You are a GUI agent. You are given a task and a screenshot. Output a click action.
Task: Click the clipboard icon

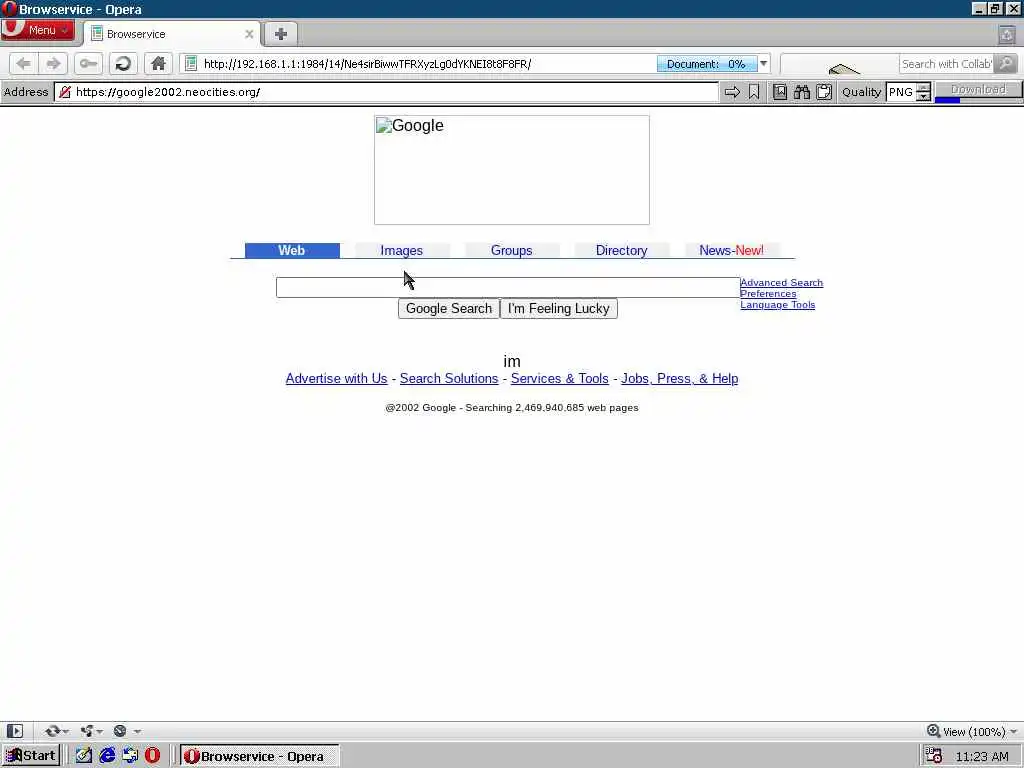pos(824,92)
